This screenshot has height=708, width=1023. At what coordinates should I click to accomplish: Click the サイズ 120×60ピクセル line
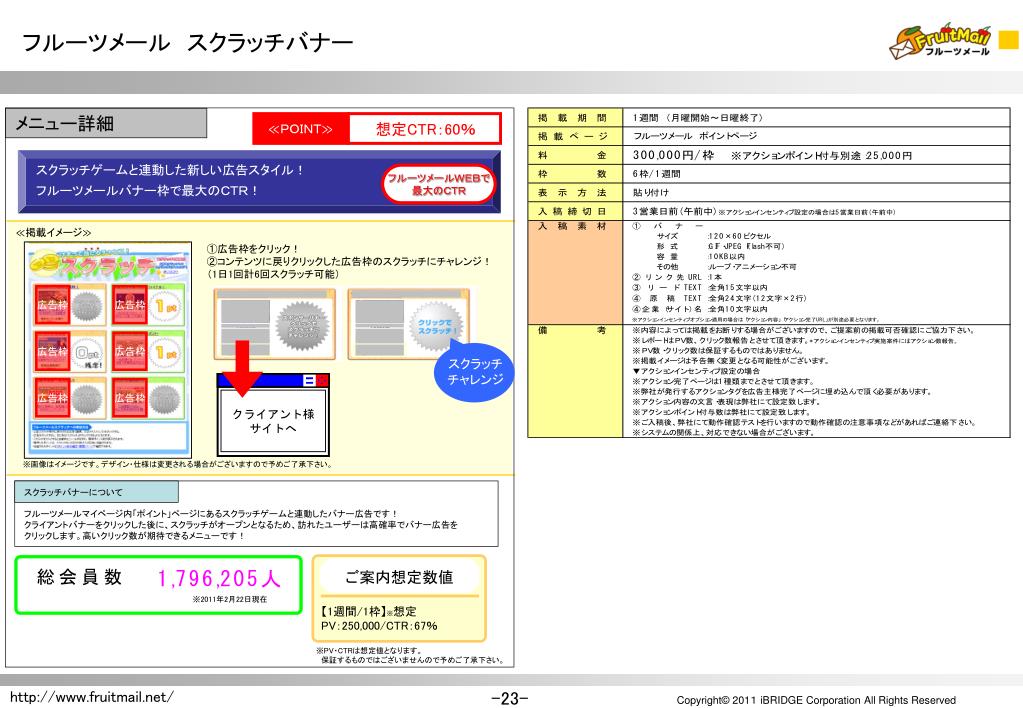(x=714, y=236)
